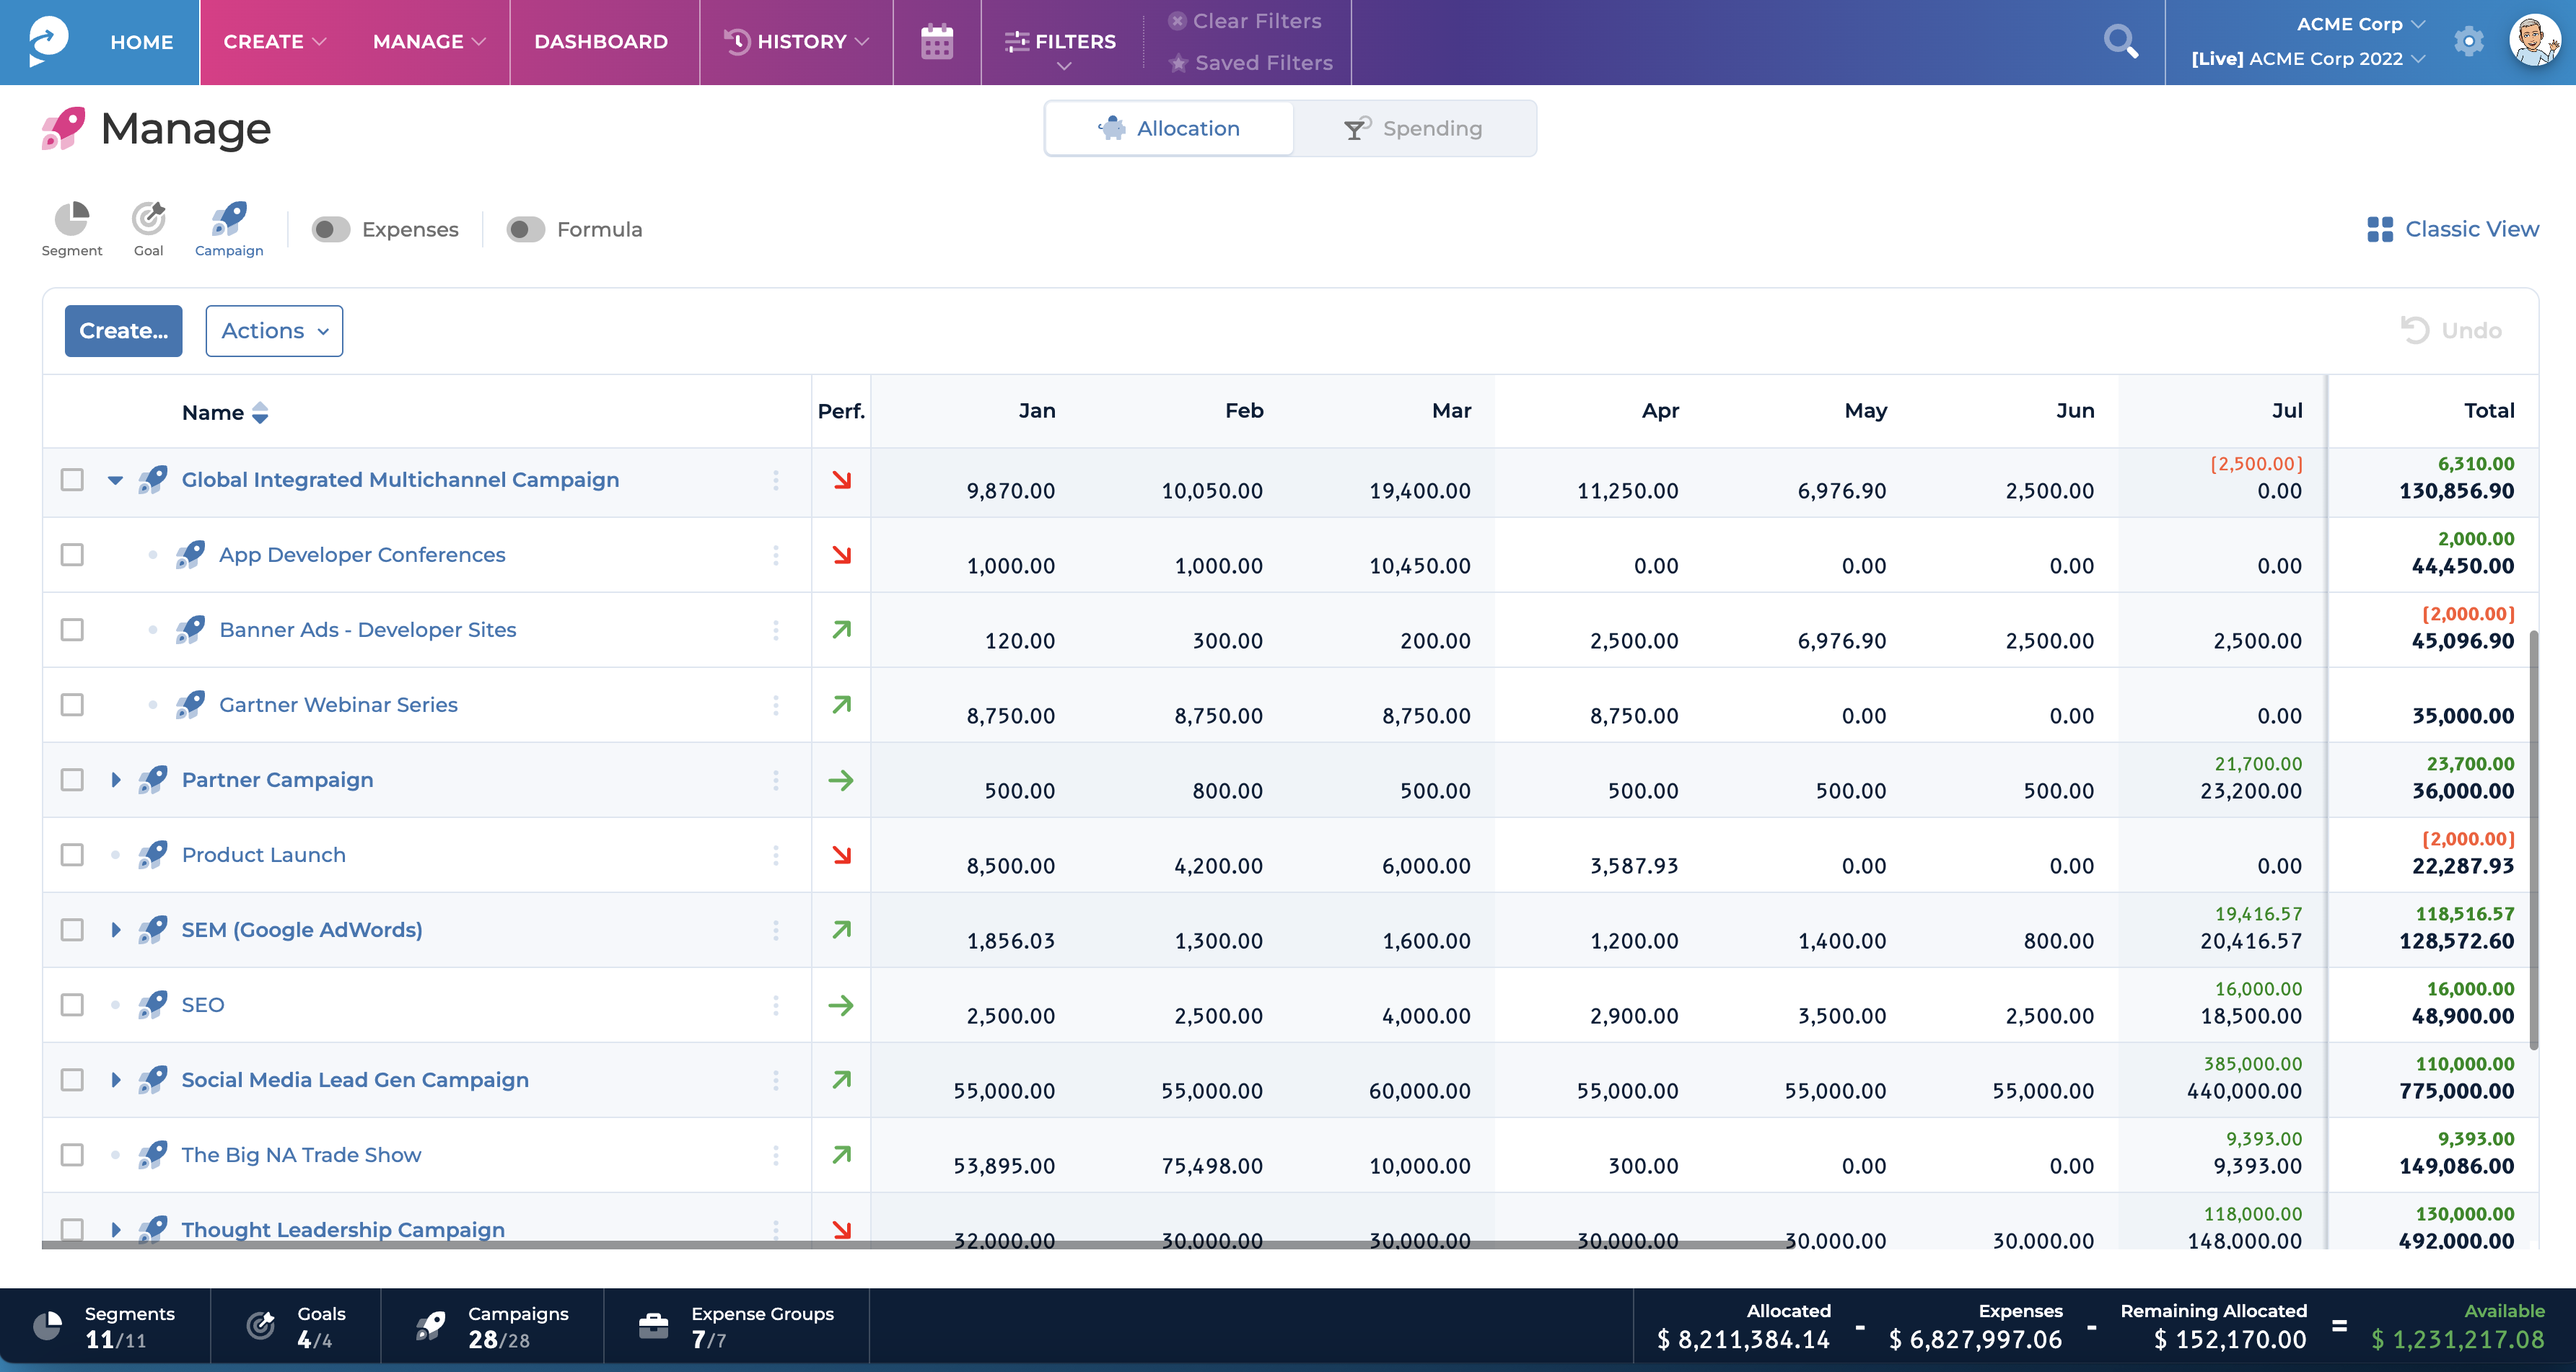Image resolution: width=2576 pixels, height=1372 pixels.
Task: Click the green performance arrow for Partner Campaign
Action: click(841, 780)
